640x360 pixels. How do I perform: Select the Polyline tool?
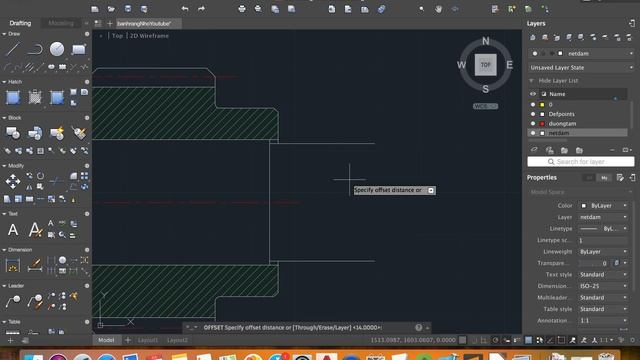pyautogui.click(x=35, y=49)
